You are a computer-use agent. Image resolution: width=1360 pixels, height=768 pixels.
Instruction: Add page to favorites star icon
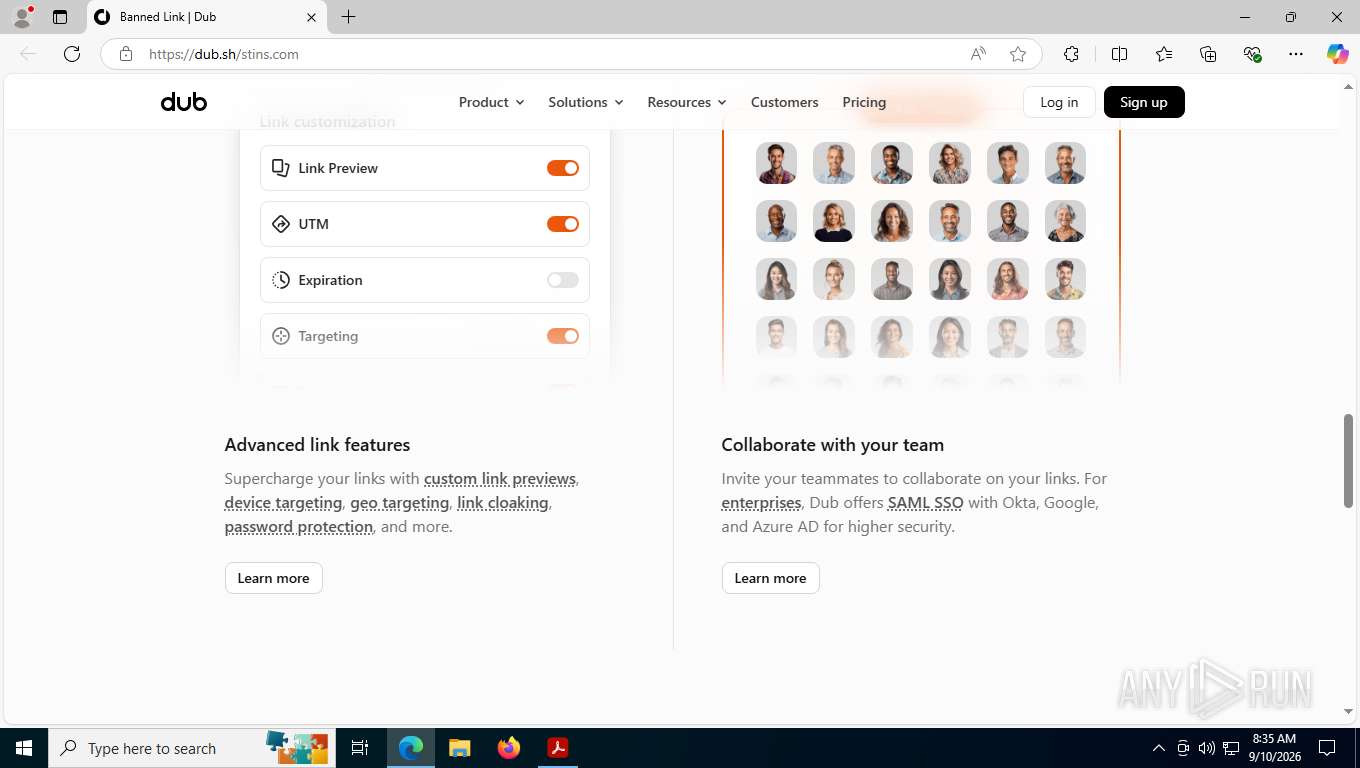click(x=1018, y=54)
